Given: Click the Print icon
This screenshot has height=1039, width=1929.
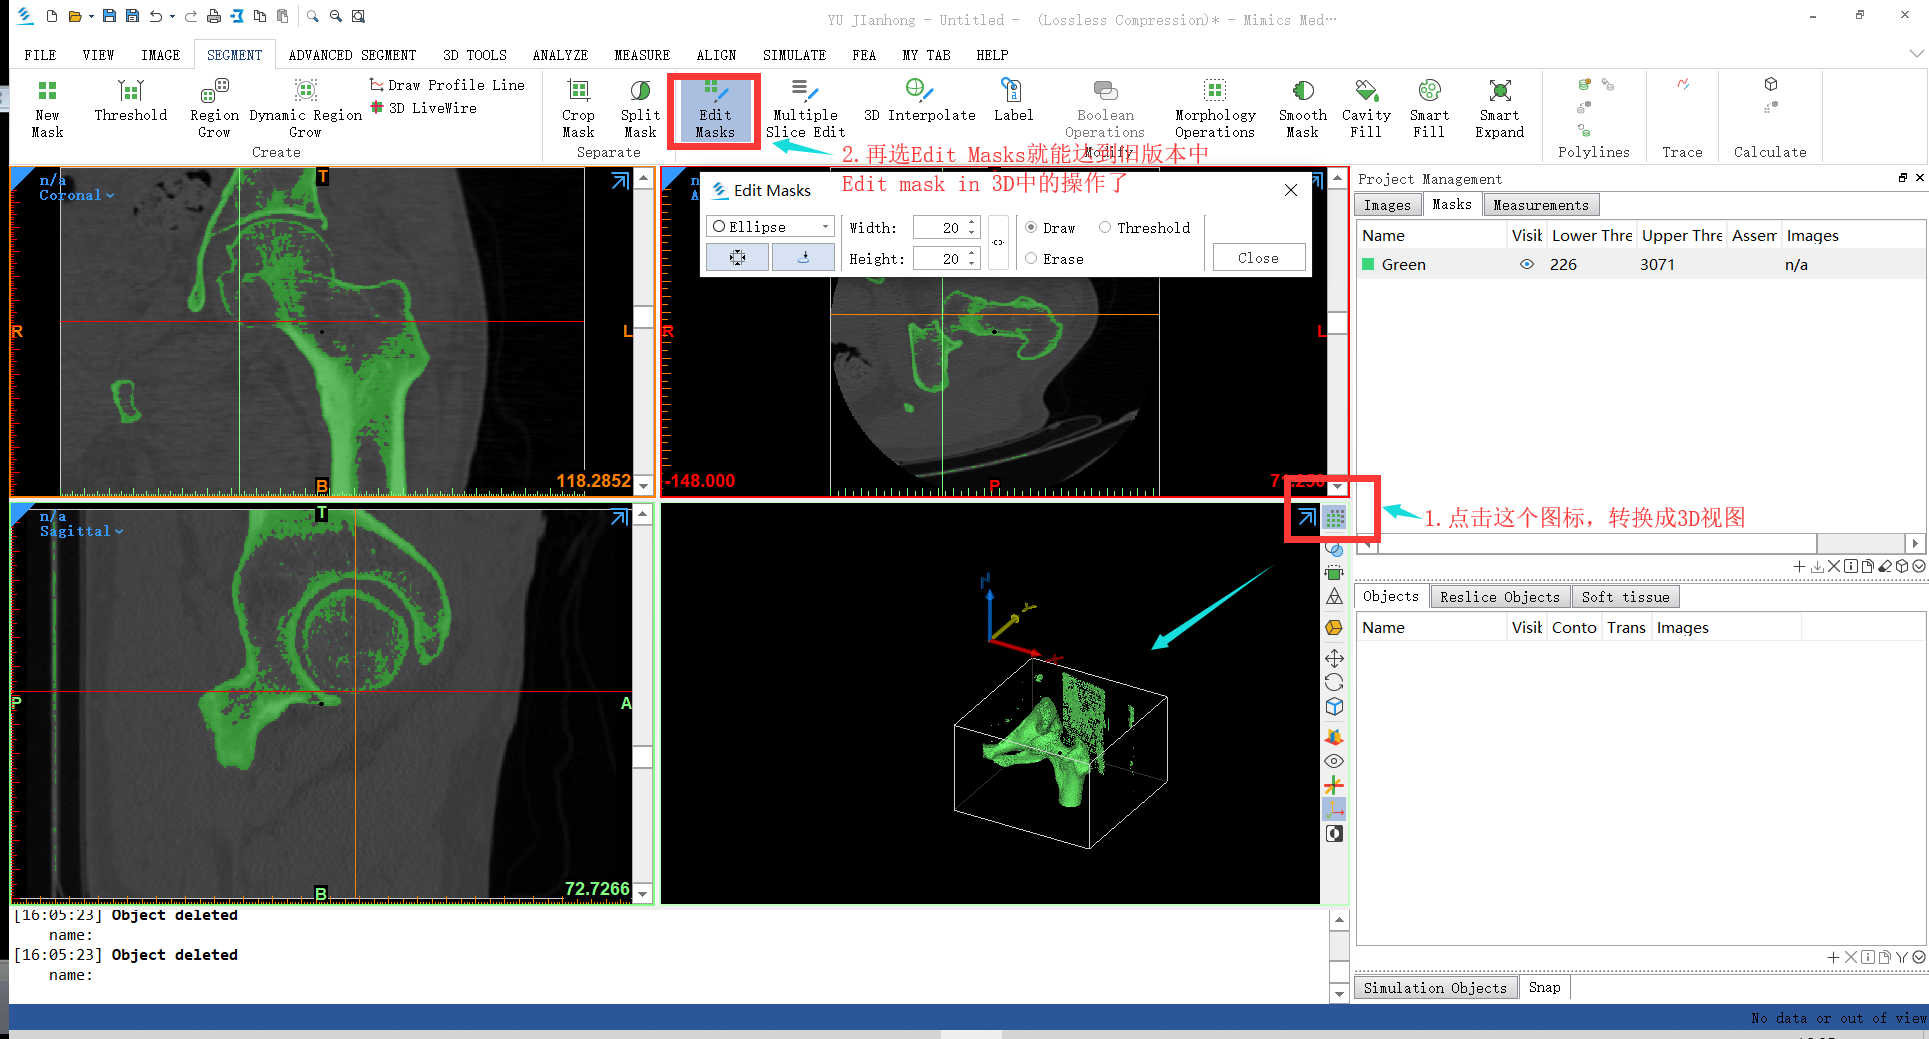Looking at the screenshot, I should (213, 16).
